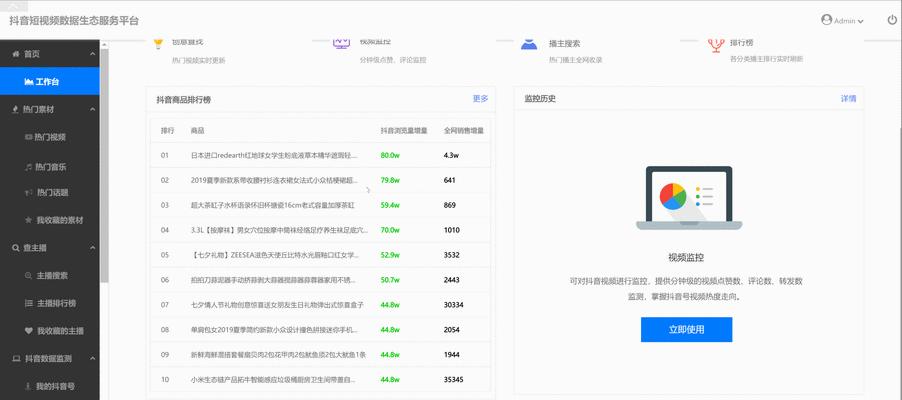Click the power logout icon
The height and width of the screenshot is (400, 902).
click(x=892, y=19)
